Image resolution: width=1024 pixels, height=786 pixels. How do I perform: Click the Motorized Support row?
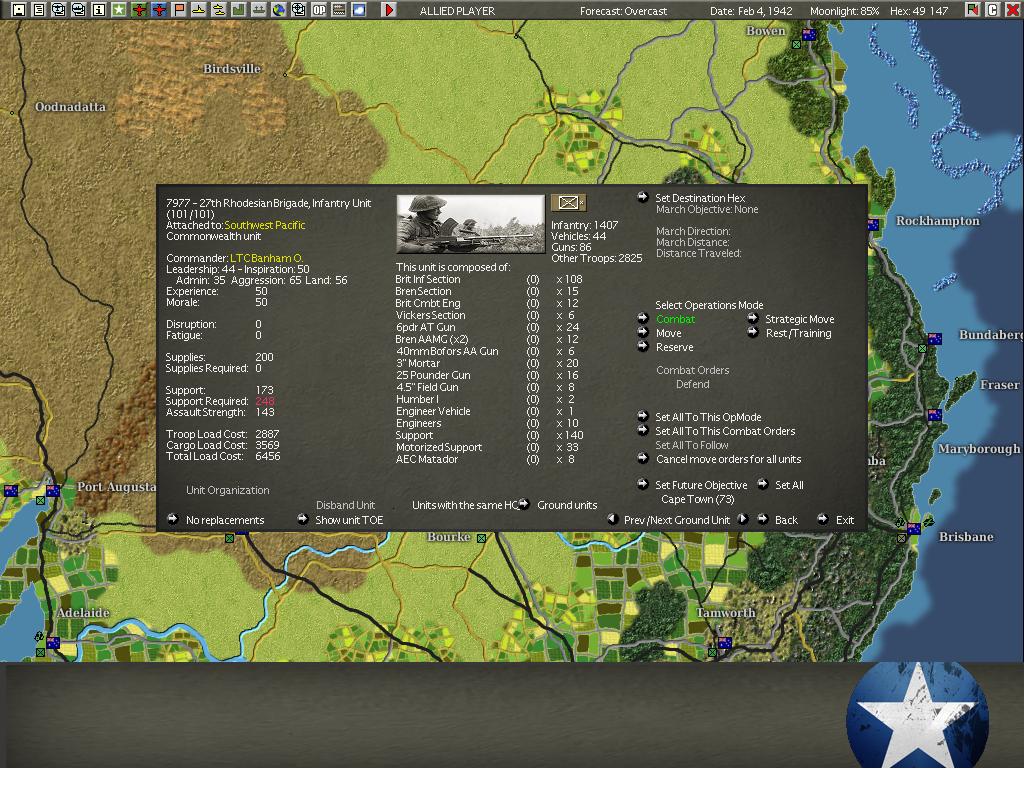pos(487,448)
